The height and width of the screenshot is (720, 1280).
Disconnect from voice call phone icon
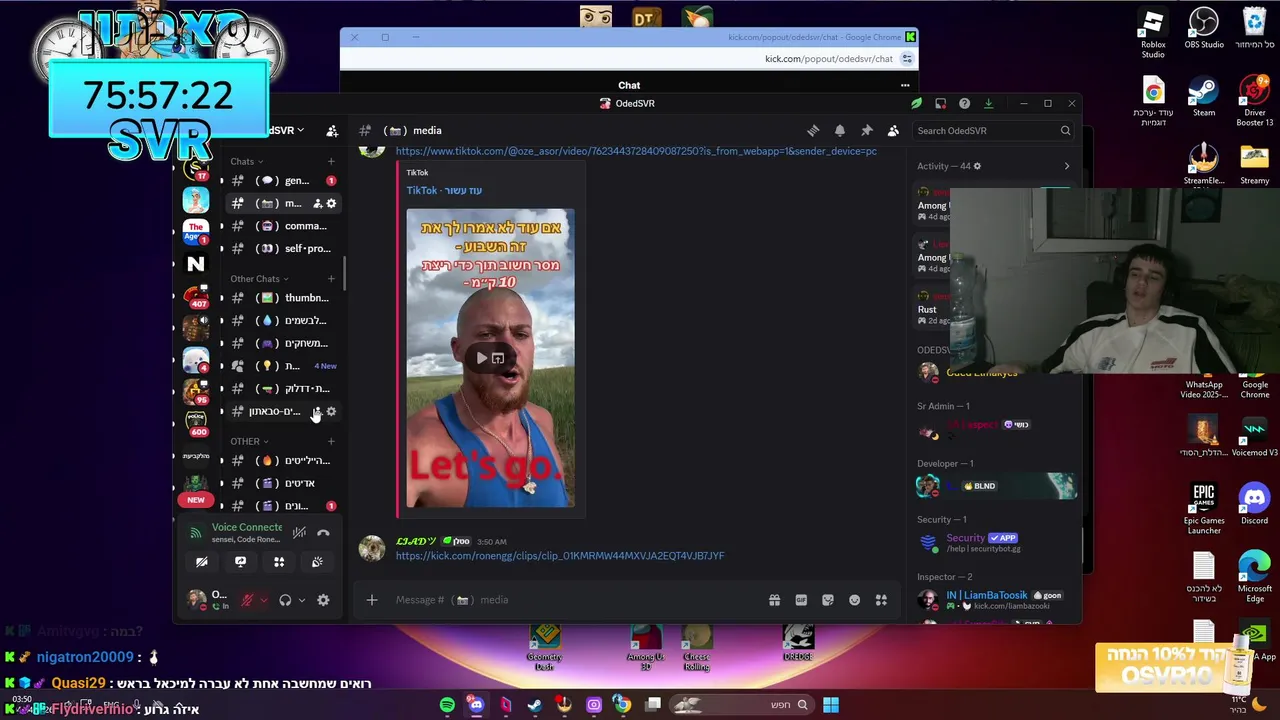pos(323,533)
